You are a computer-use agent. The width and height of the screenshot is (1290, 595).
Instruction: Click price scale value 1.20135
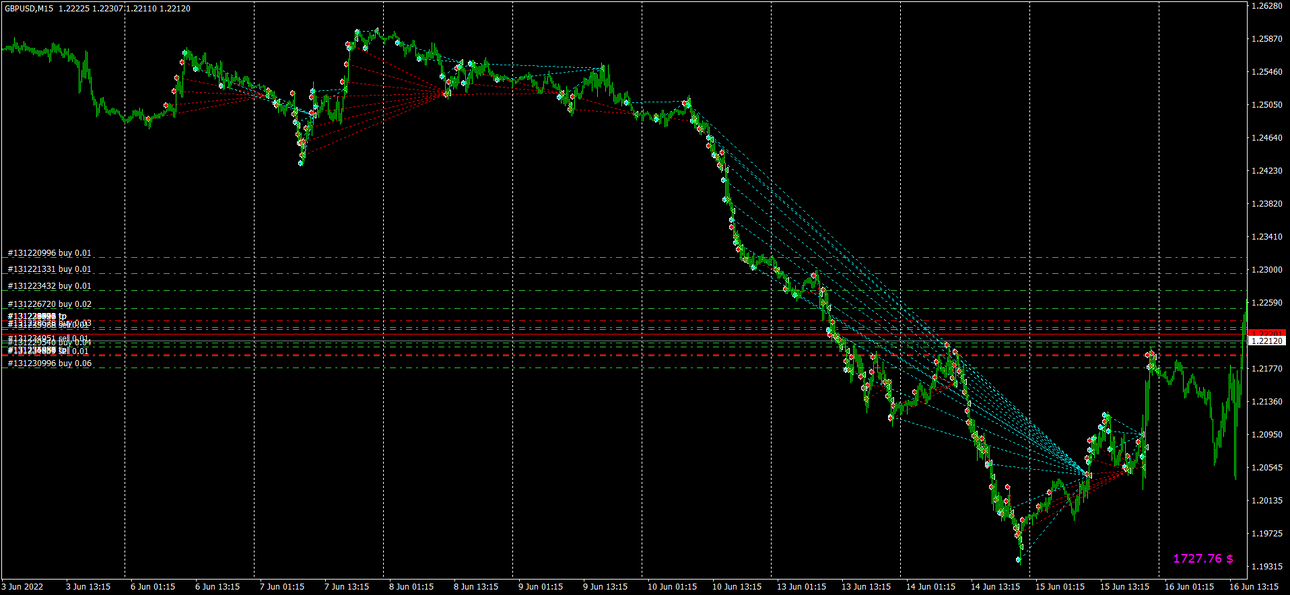pyautogui.click(x=1267, y=501)
